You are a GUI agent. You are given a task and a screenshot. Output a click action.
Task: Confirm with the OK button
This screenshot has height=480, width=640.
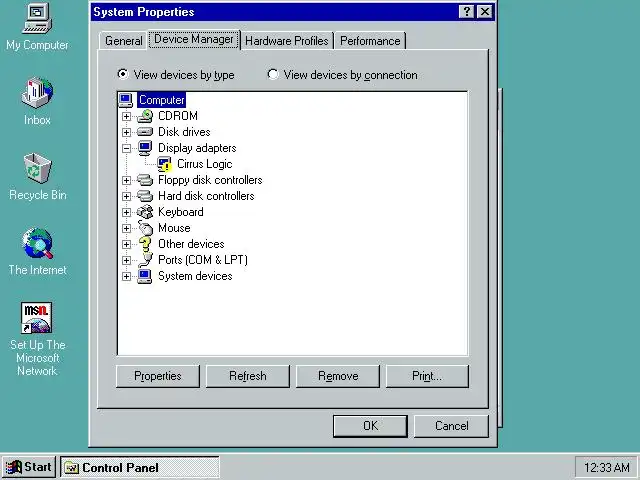click(x=370, y=426)
